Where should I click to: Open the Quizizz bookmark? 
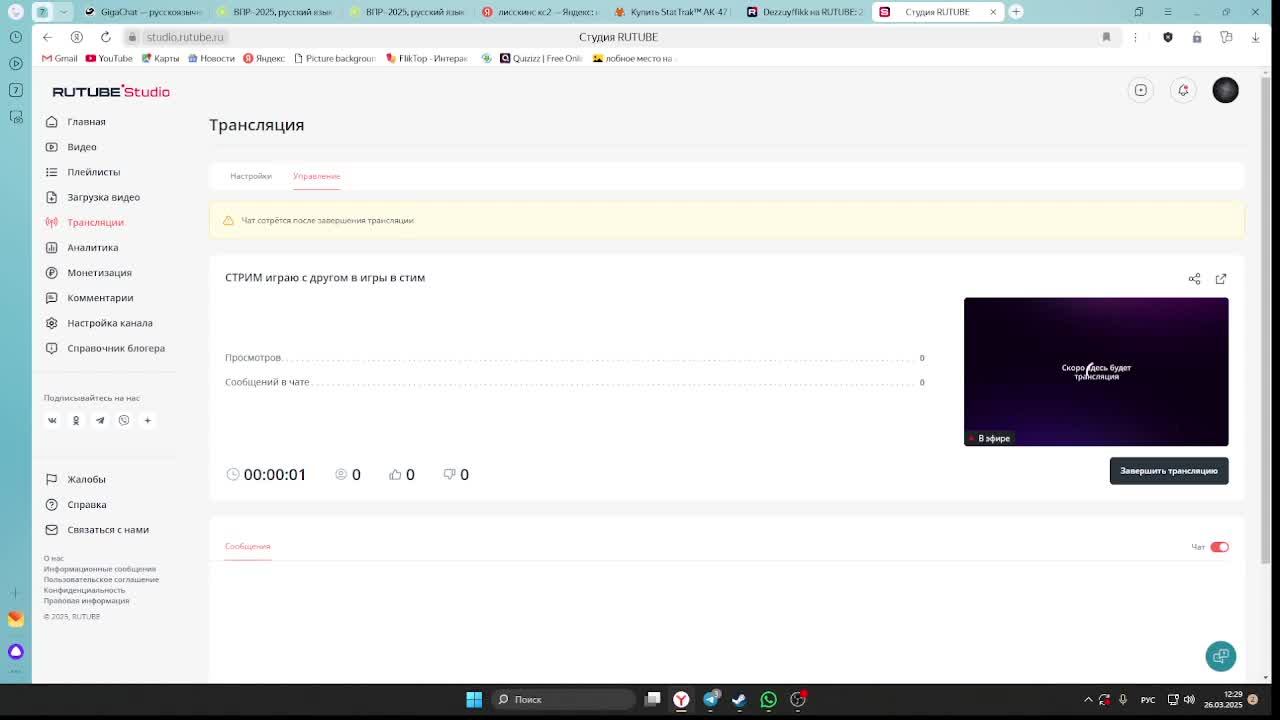pos(541,58)
